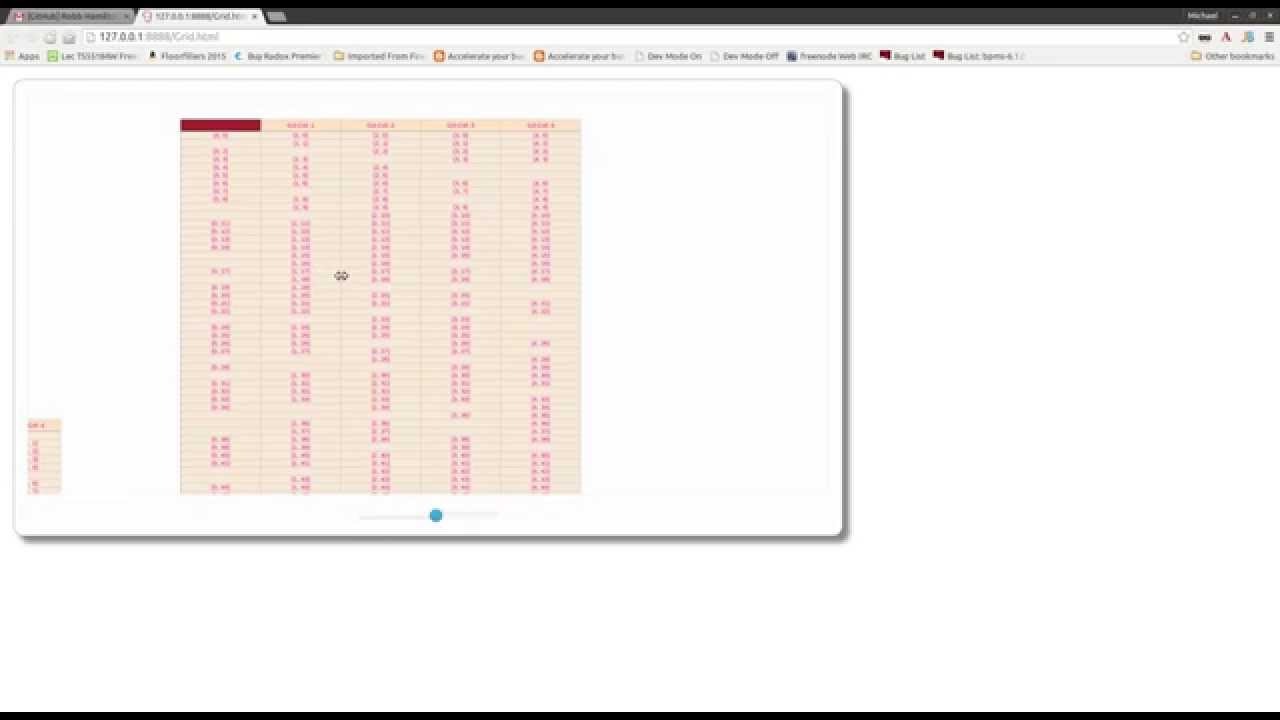Click the red A extension icon
The image size is (1280, 720).
tap(1226, 37)
